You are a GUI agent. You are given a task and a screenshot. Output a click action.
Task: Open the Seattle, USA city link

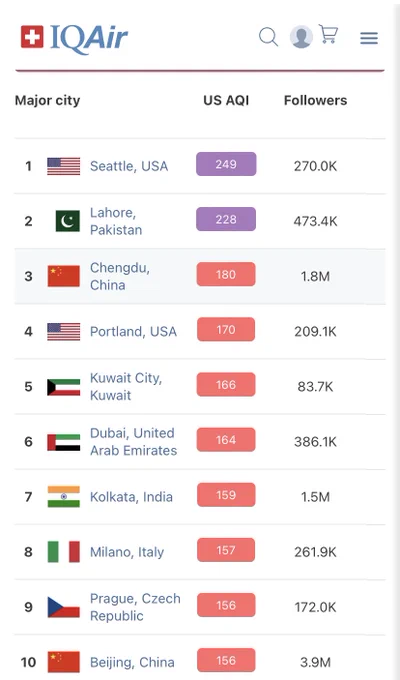[129, 166]
